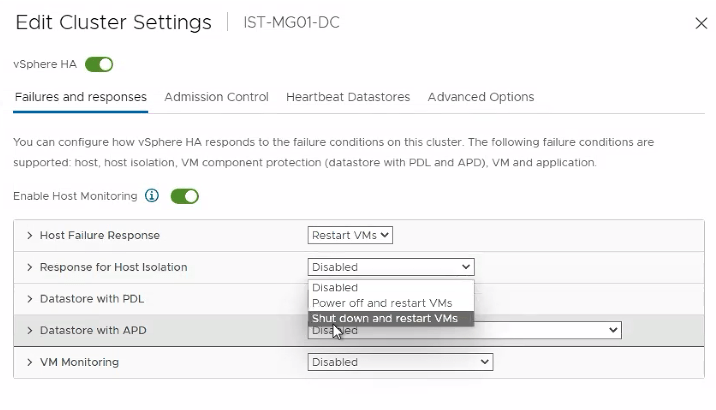
Task: Go to the Advanced Options tab
Action: pos(480,97)
